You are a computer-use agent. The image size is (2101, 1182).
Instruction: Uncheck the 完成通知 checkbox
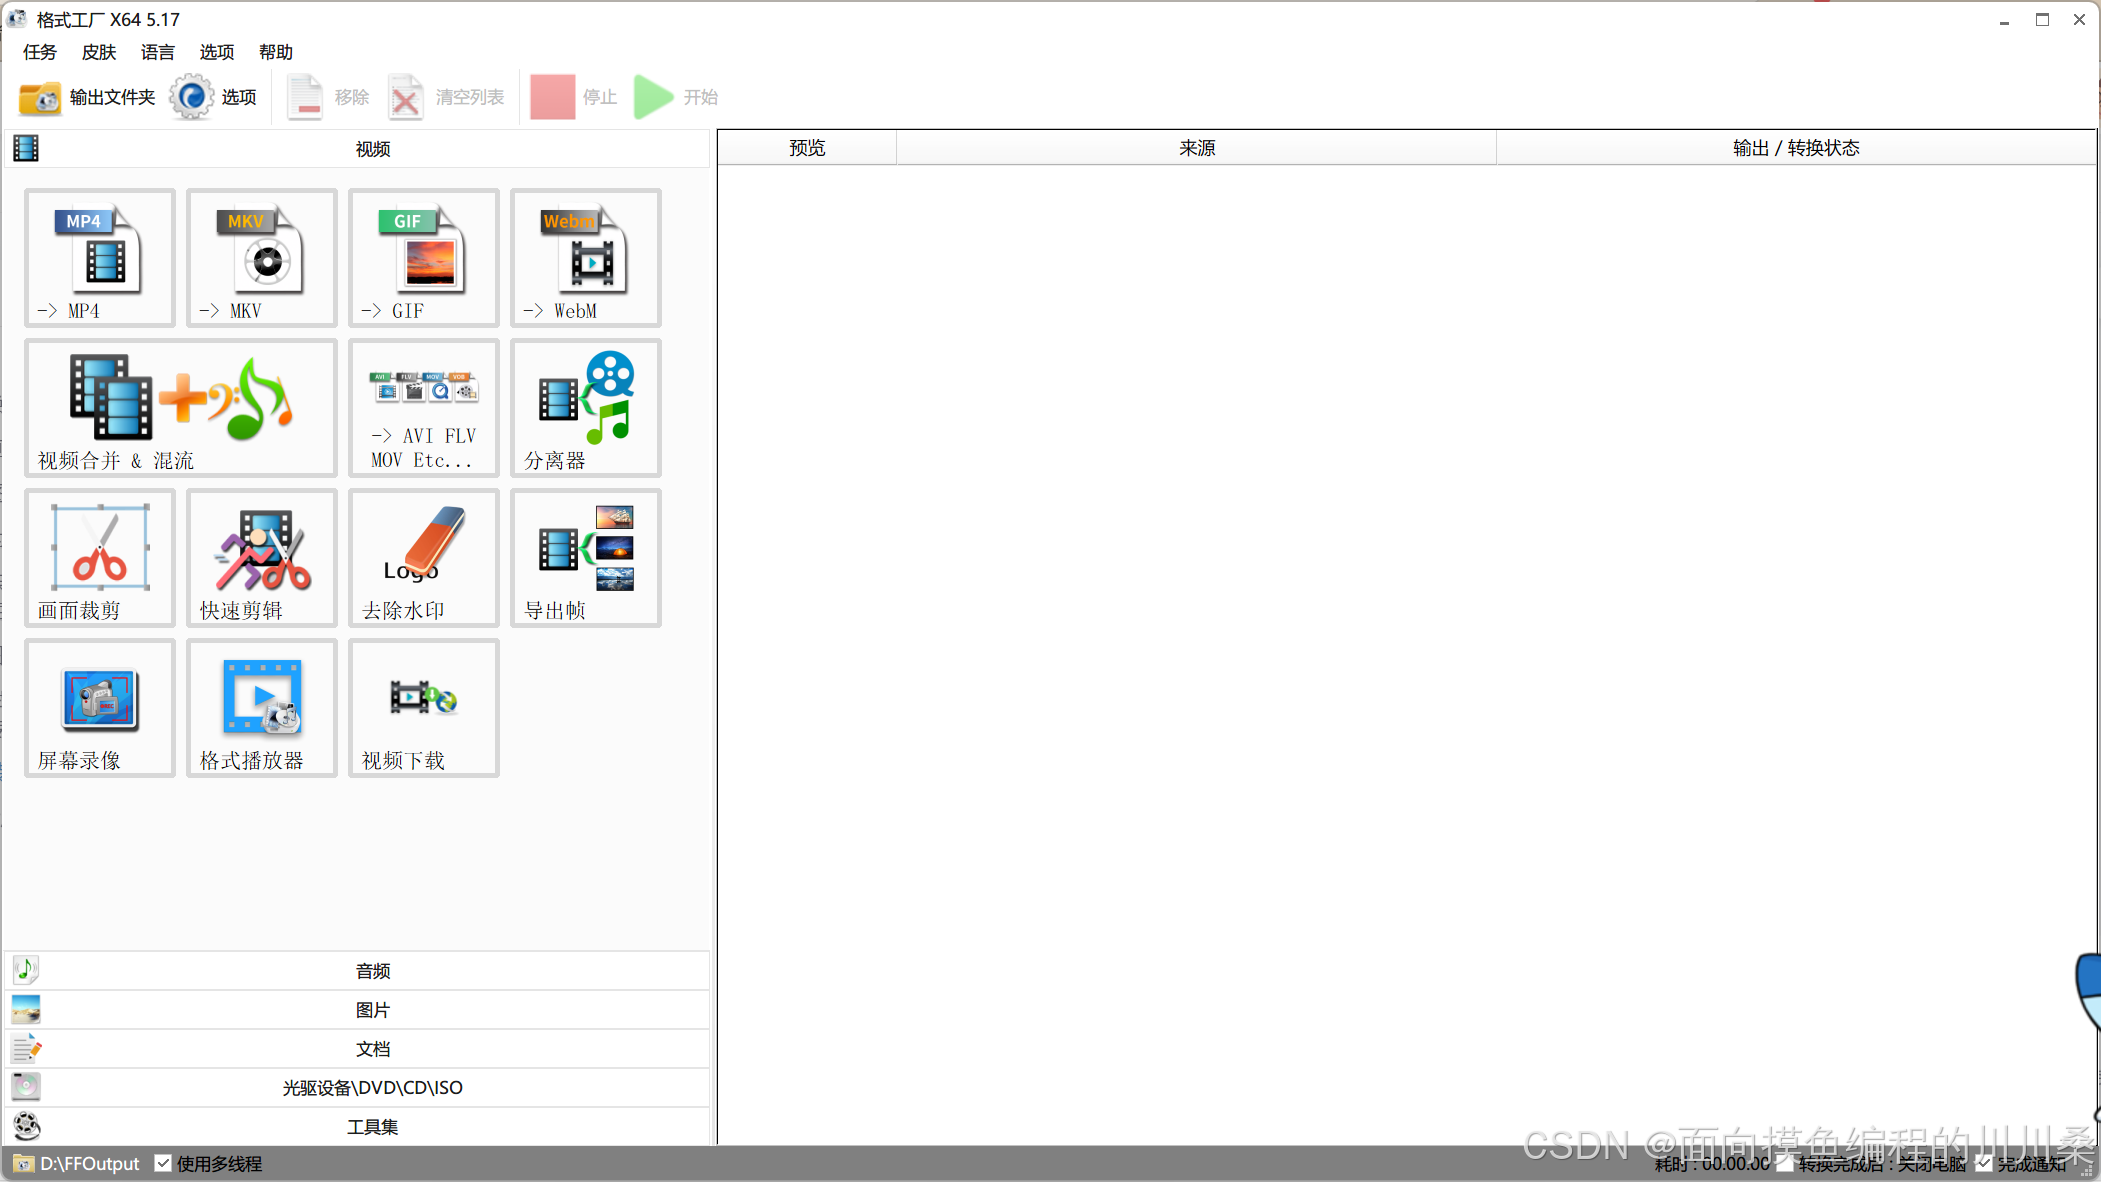tap(1984, 1163)
